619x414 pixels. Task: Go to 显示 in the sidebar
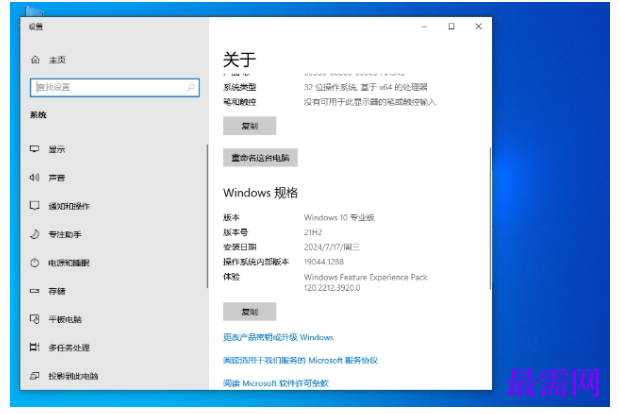coord(57,149)
